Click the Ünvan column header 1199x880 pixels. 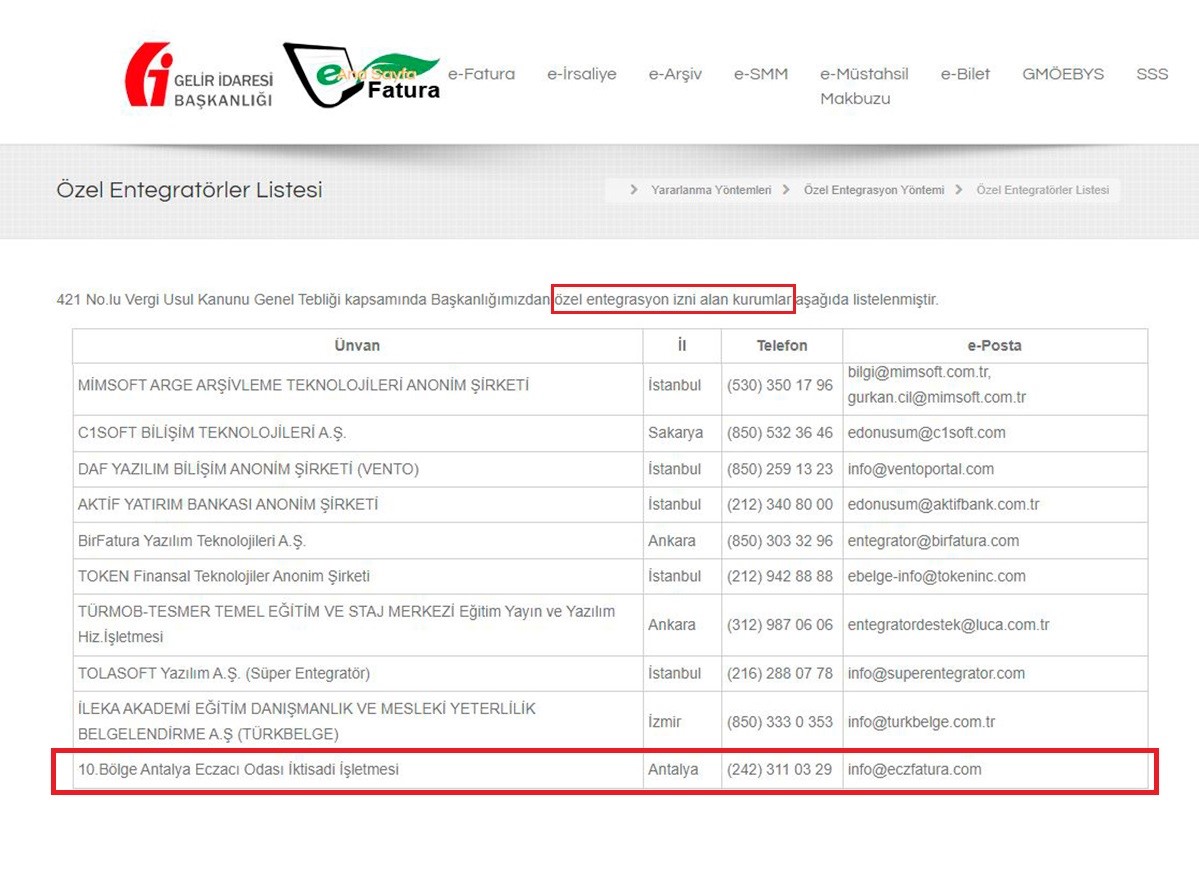(x=357, y=346)
